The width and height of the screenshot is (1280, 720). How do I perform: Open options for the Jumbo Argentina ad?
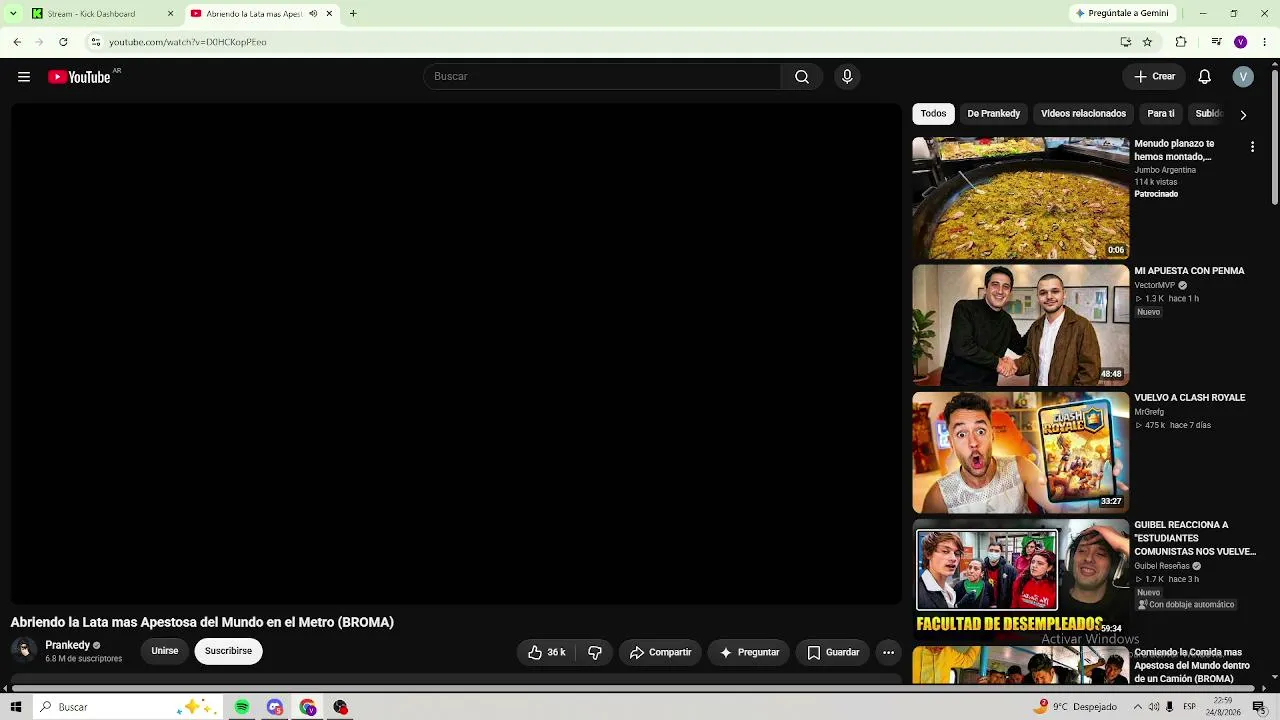(1252, 147)
